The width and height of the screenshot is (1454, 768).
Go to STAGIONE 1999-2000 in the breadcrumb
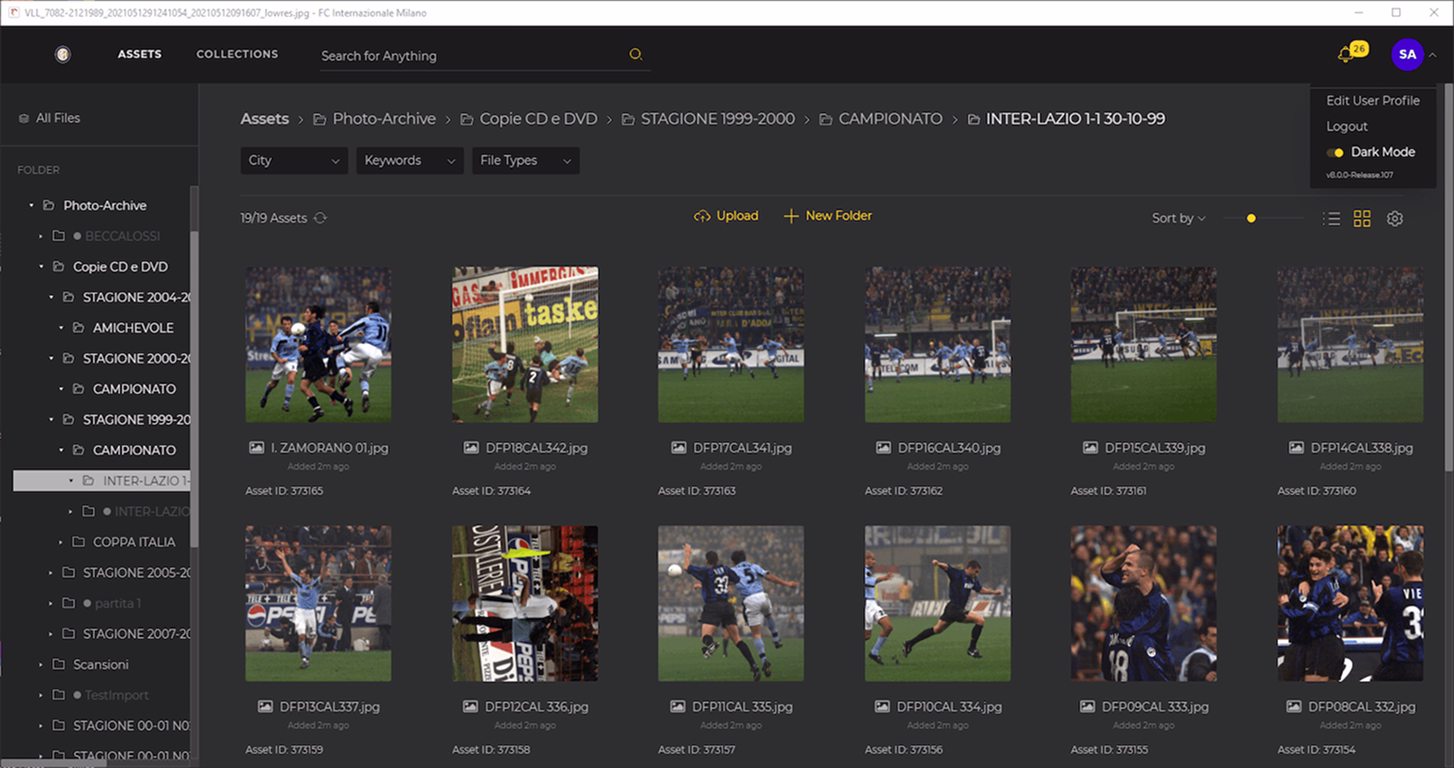717,119
